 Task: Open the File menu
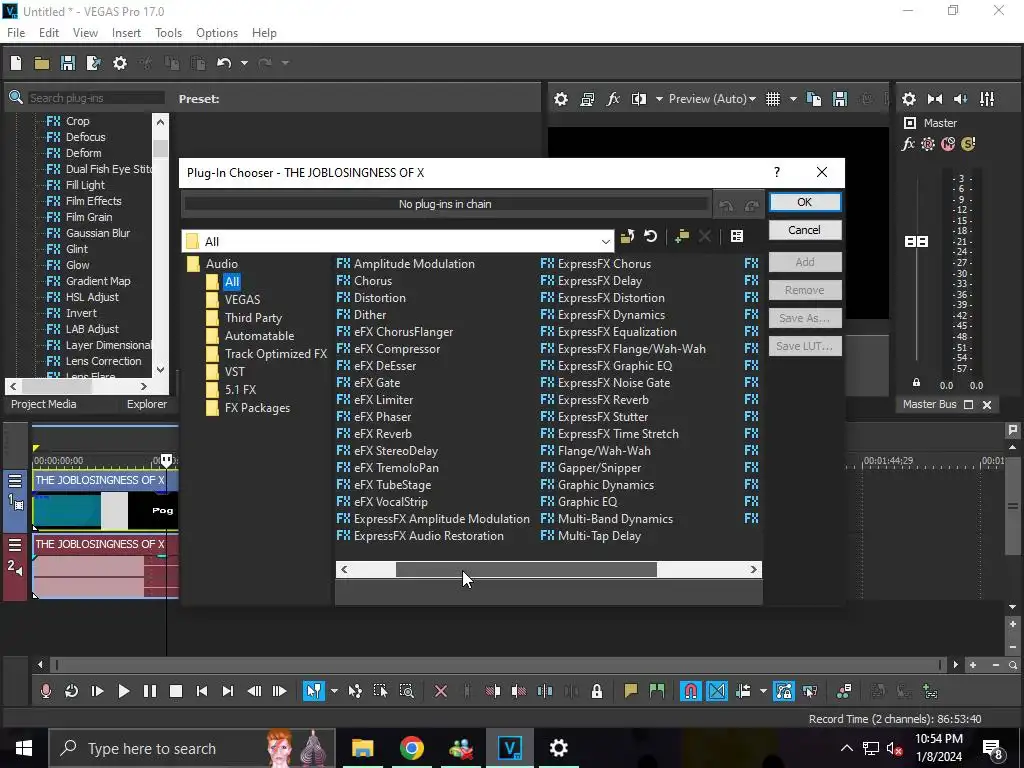16,33
